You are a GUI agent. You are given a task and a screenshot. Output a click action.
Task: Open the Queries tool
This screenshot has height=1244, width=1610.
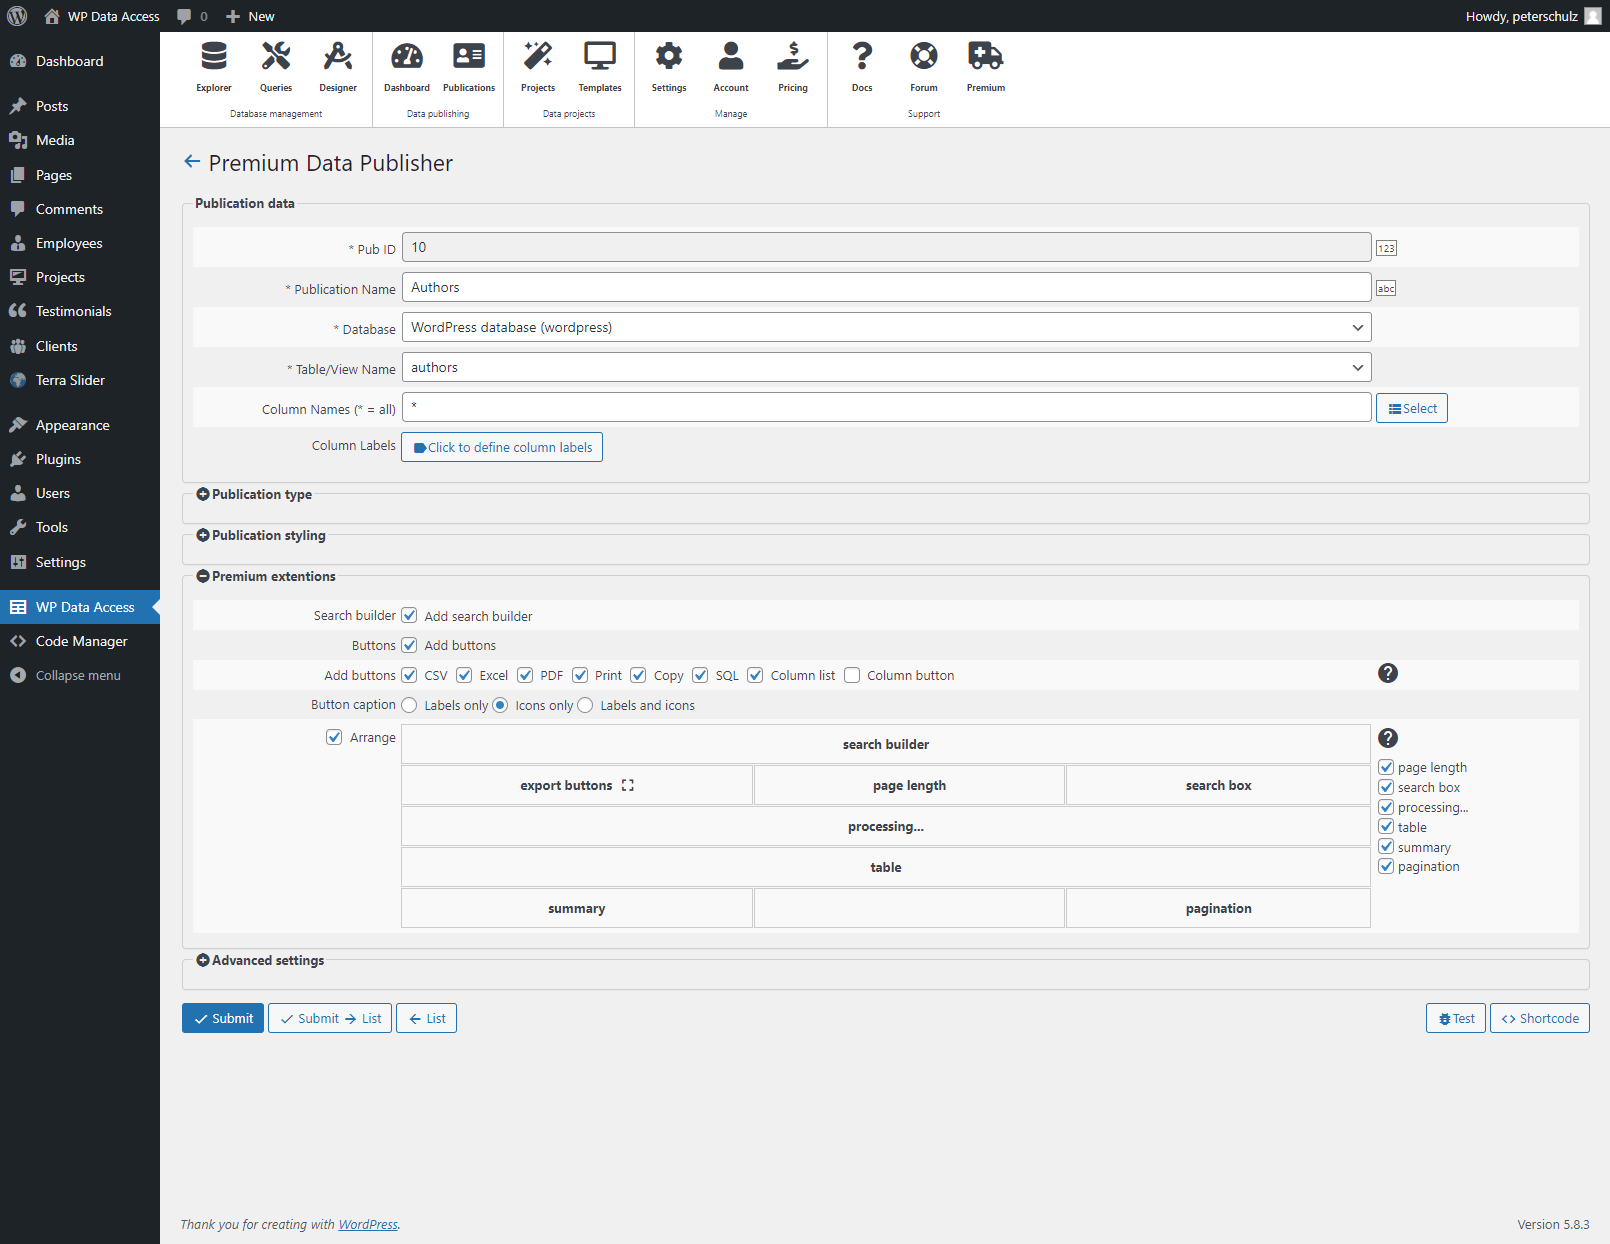click(x=276, y=67)
